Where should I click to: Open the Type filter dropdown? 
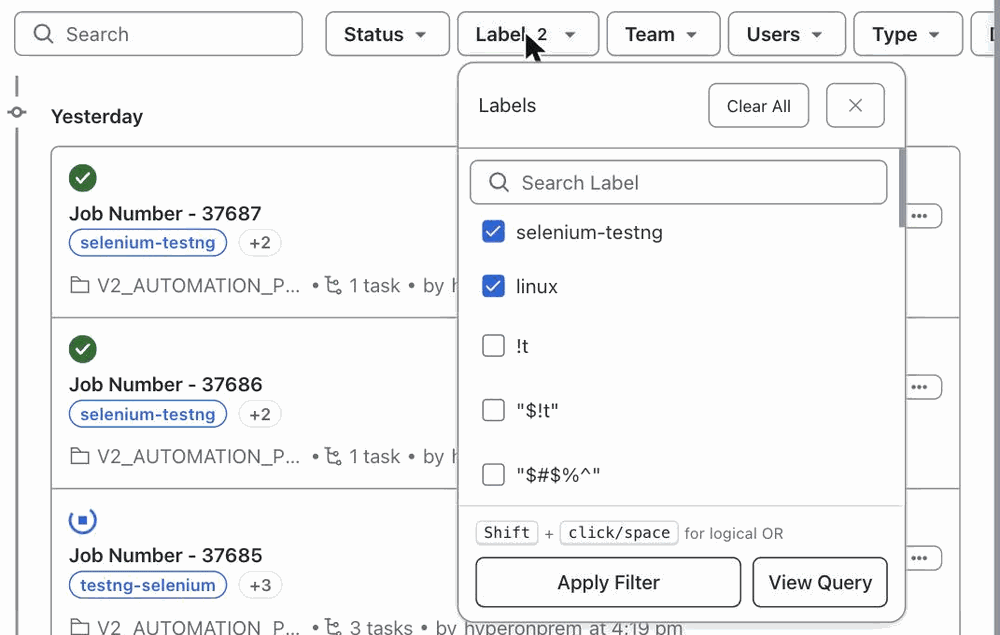[x=908, y=34]
